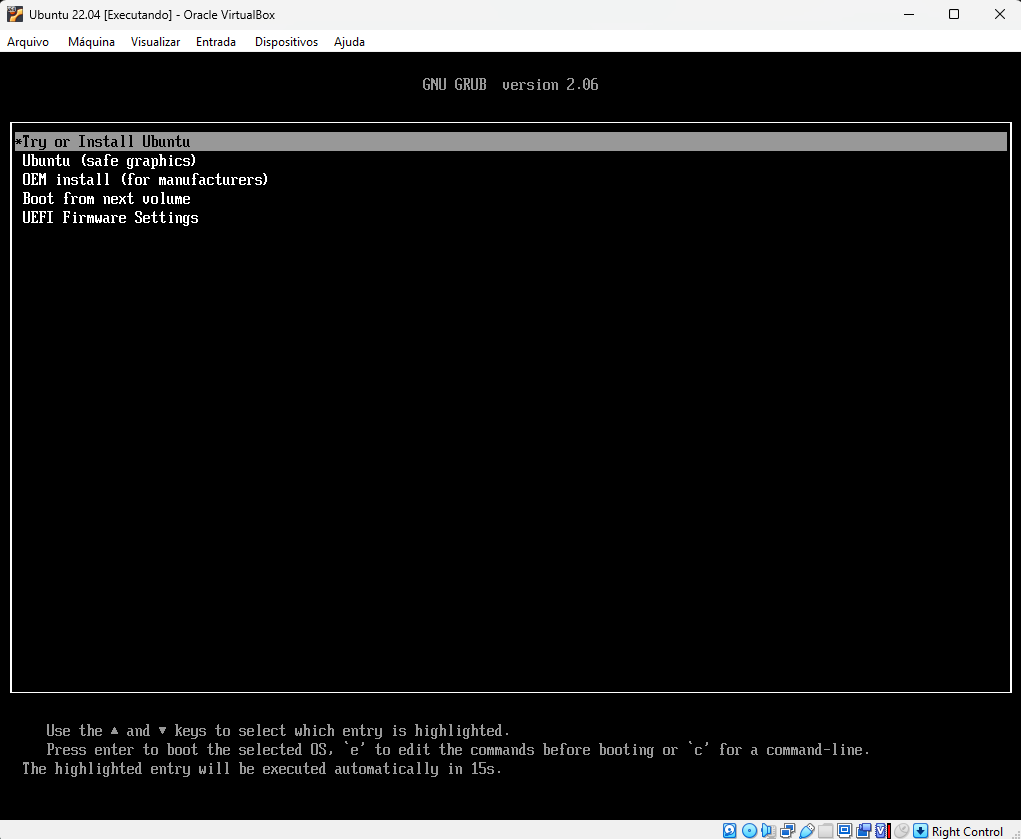This screenshot has height=839, width=1021.
Task: Open the Dispositivos menu
Action: coord(286,42)
